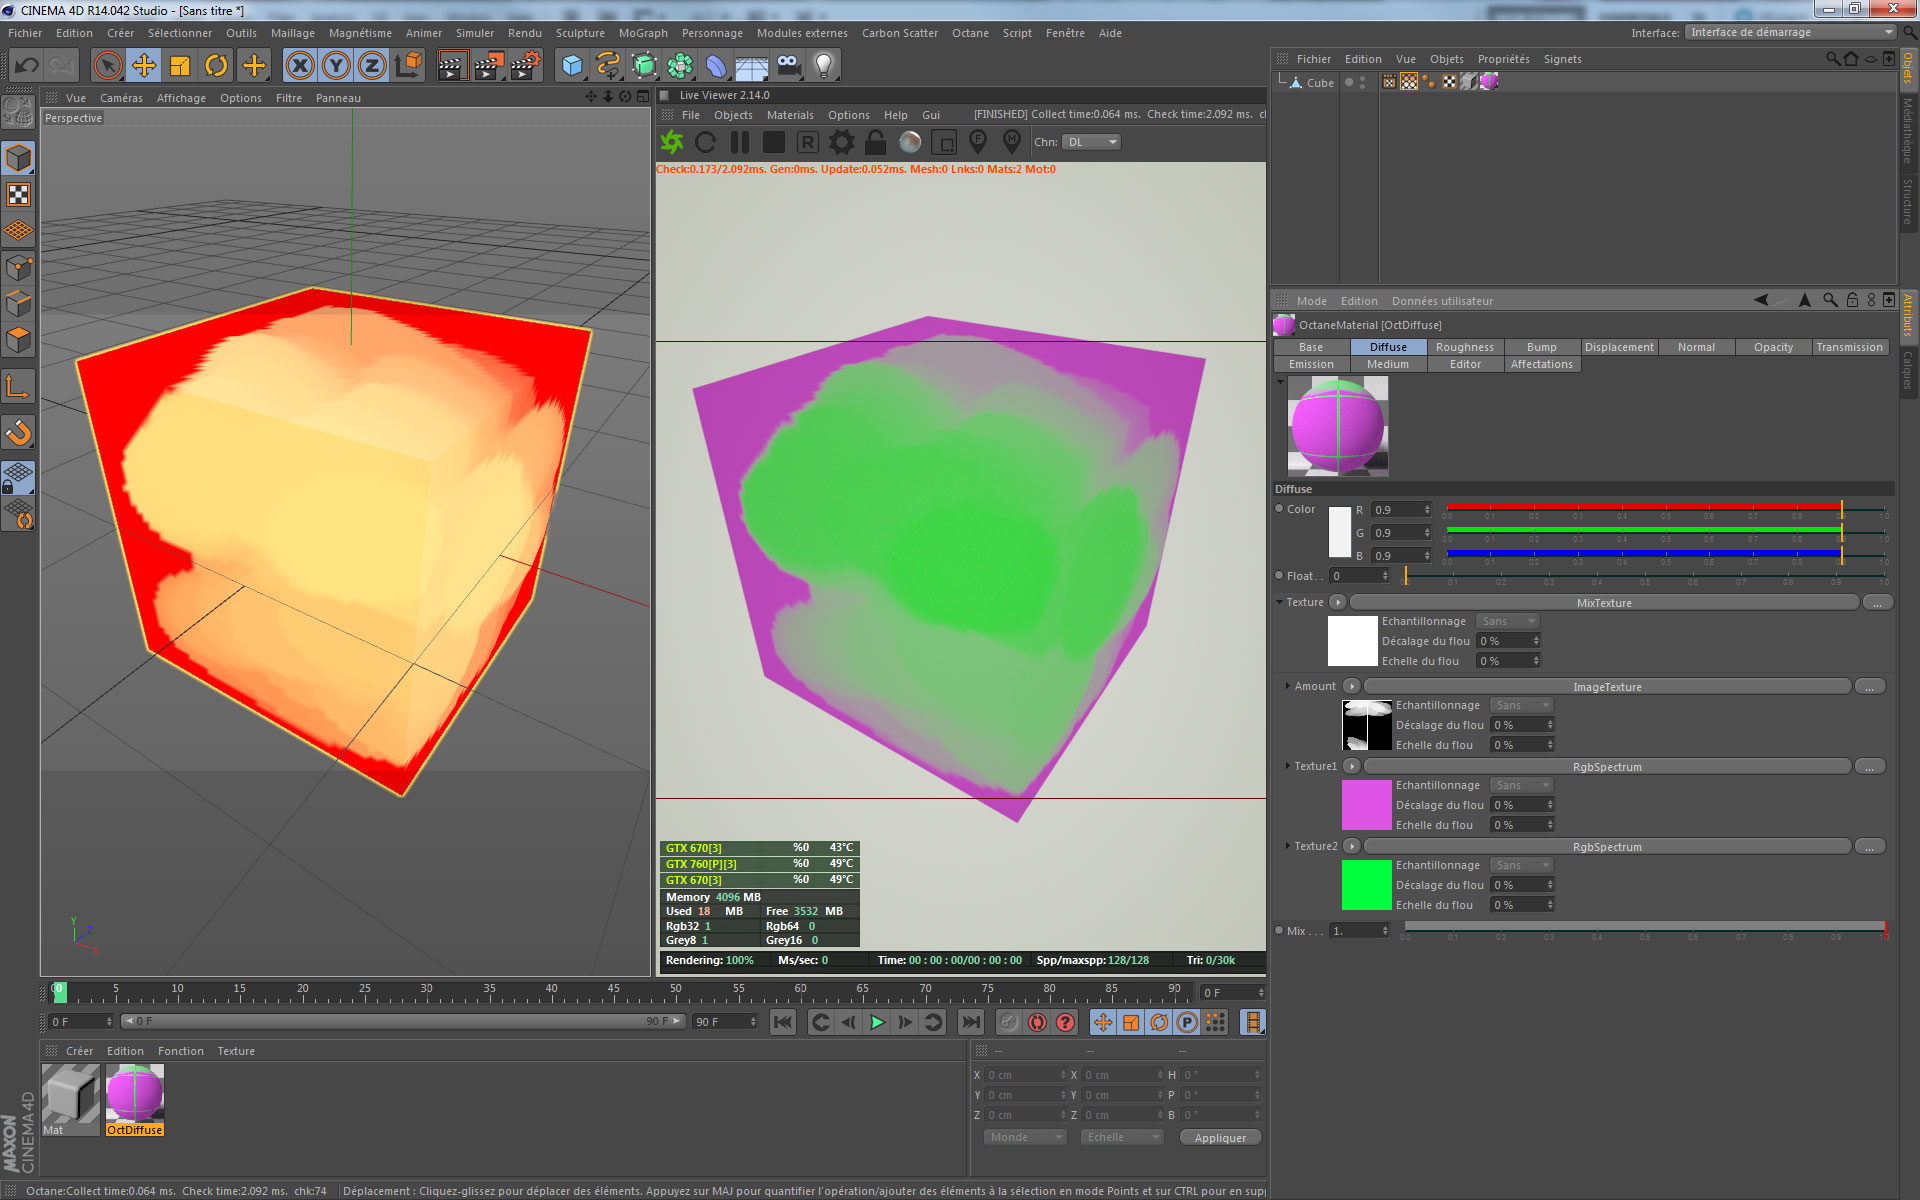Select the Move tool in top toolbar

144,66
